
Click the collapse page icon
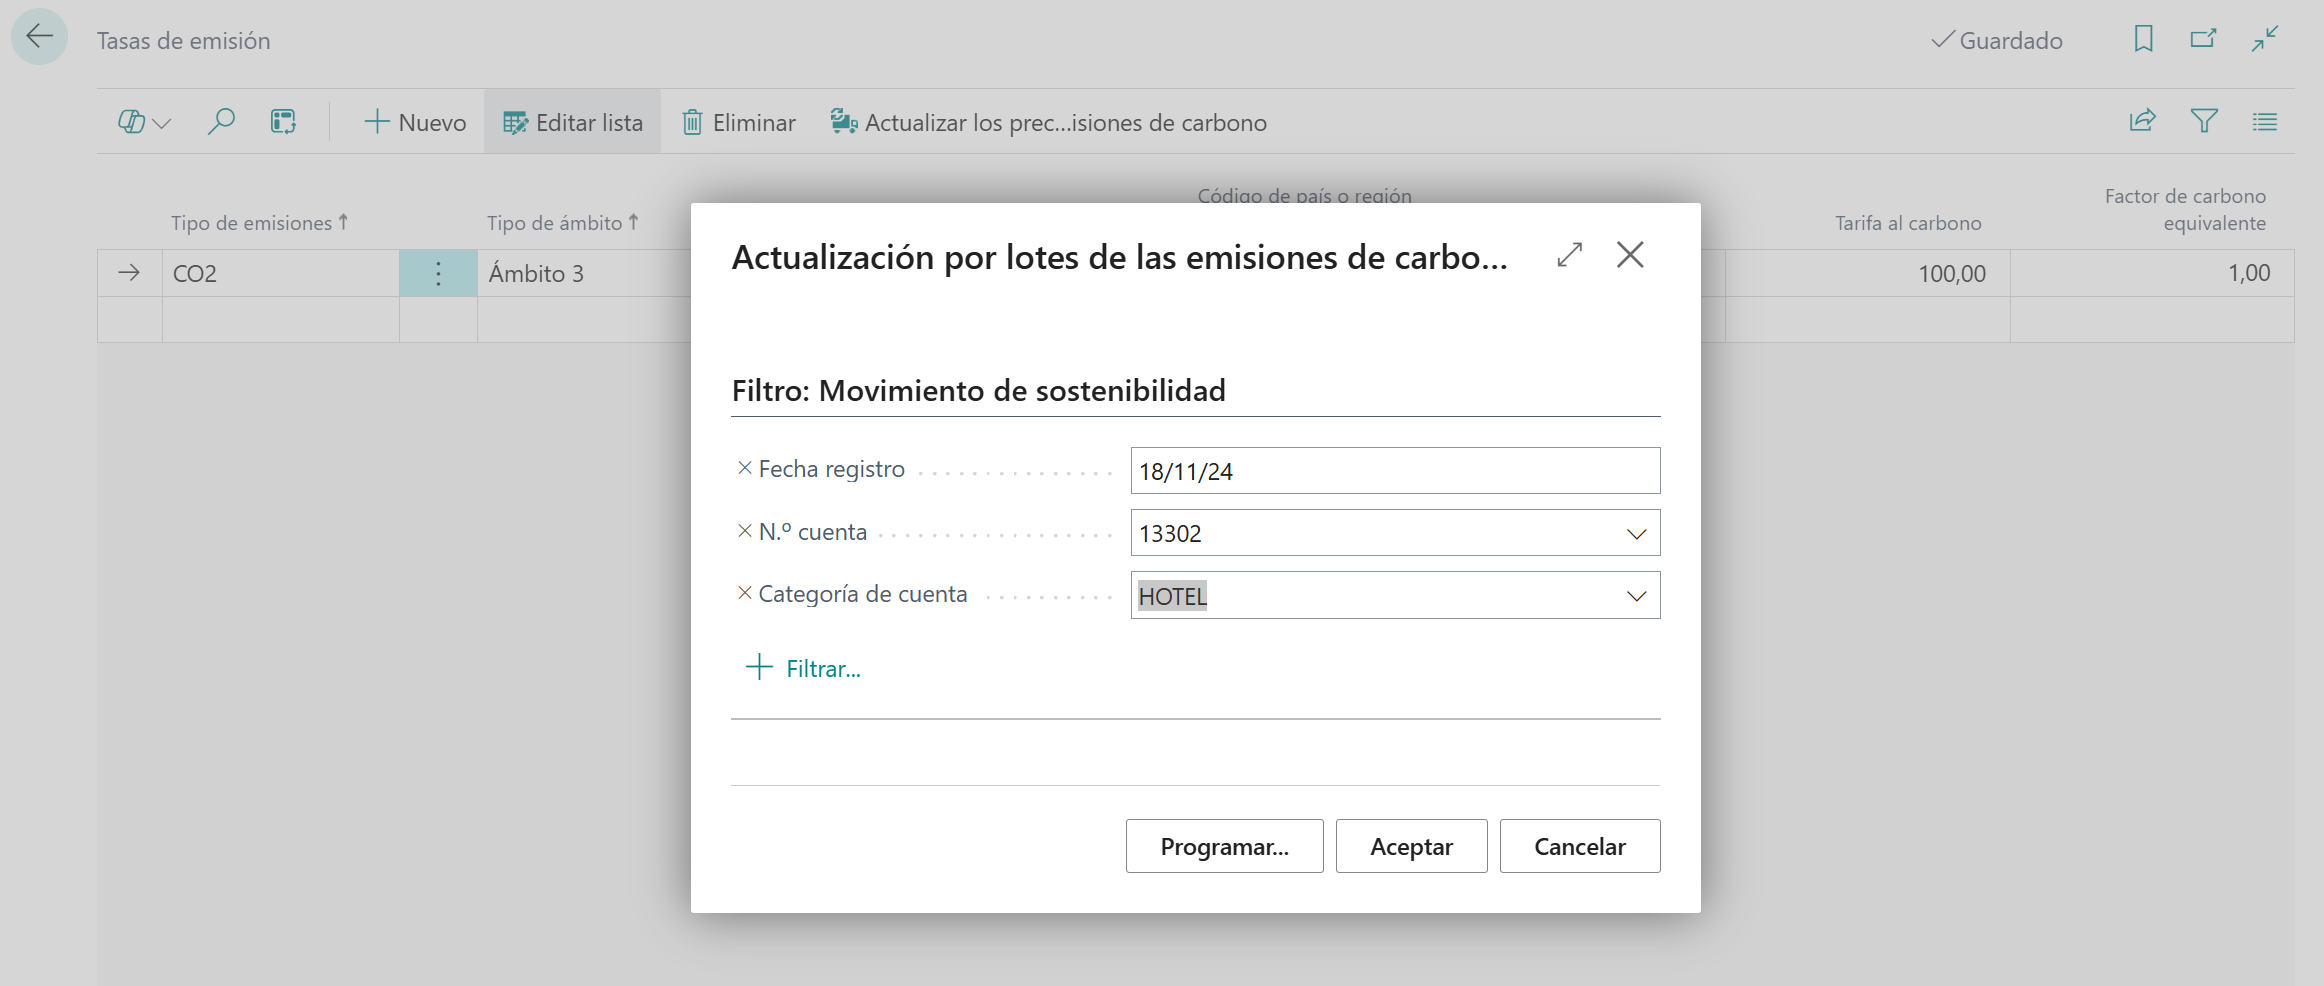(2265, 39)
